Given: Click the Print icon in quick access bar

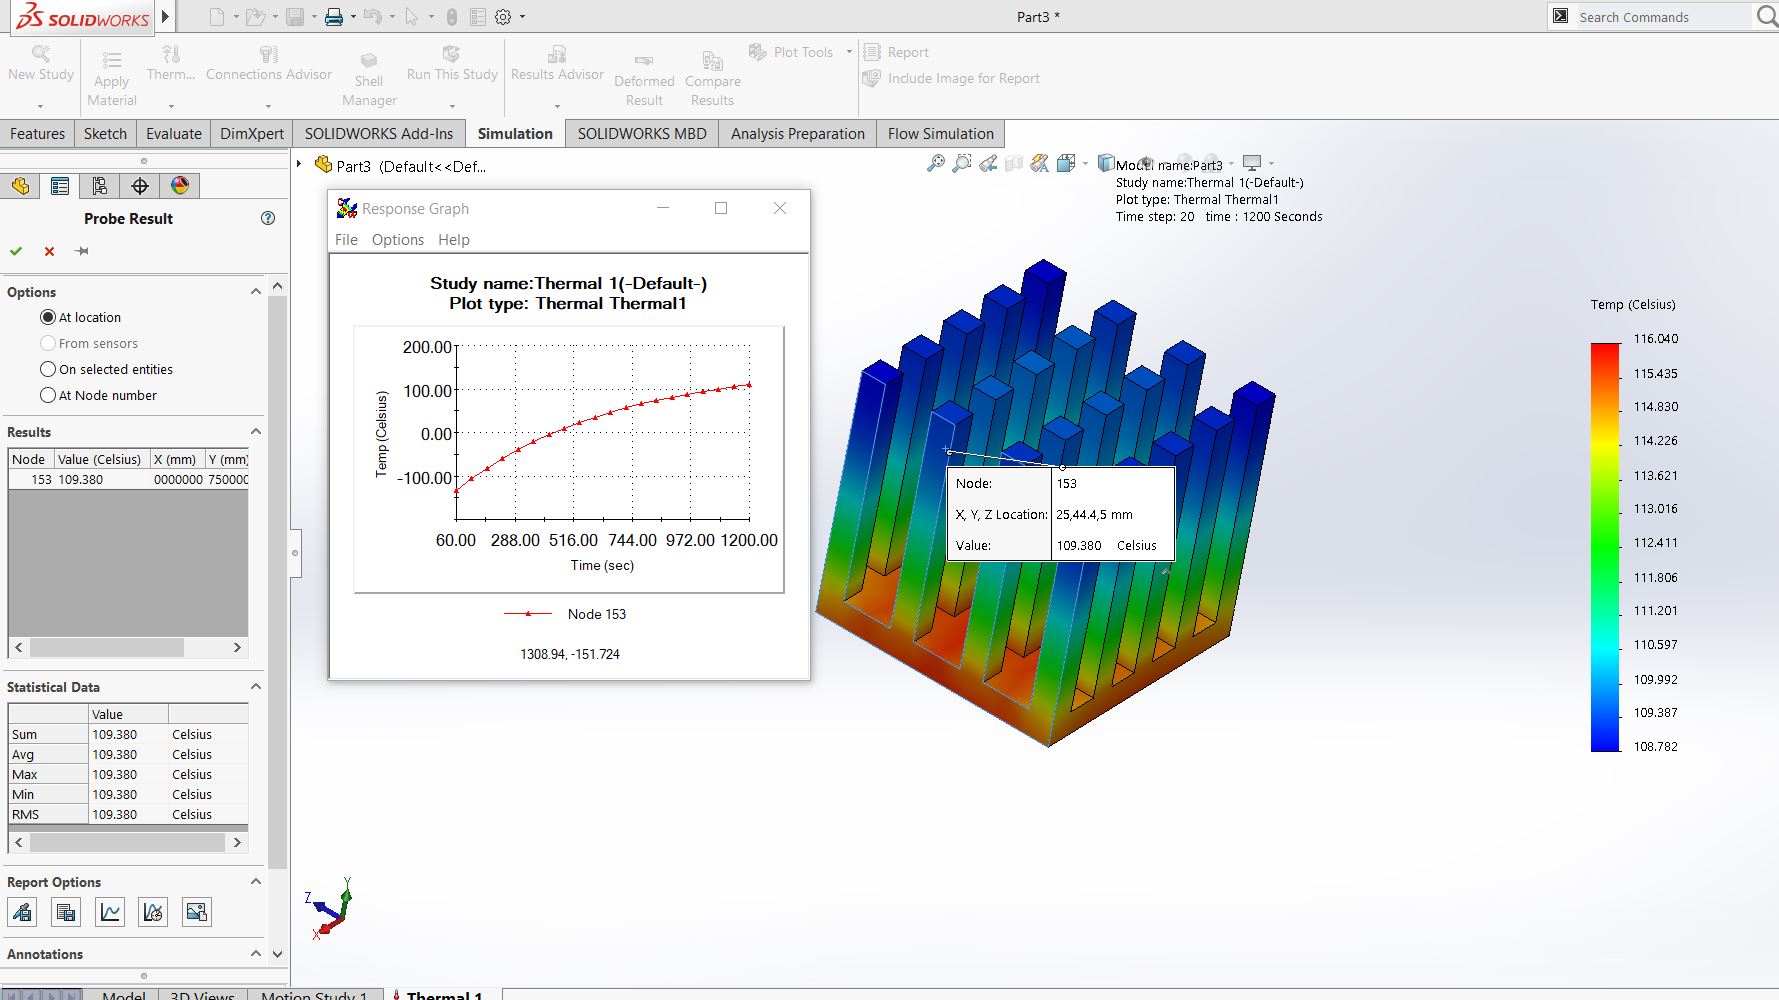Looking at the screenshot, I should (x=334, y=17).
